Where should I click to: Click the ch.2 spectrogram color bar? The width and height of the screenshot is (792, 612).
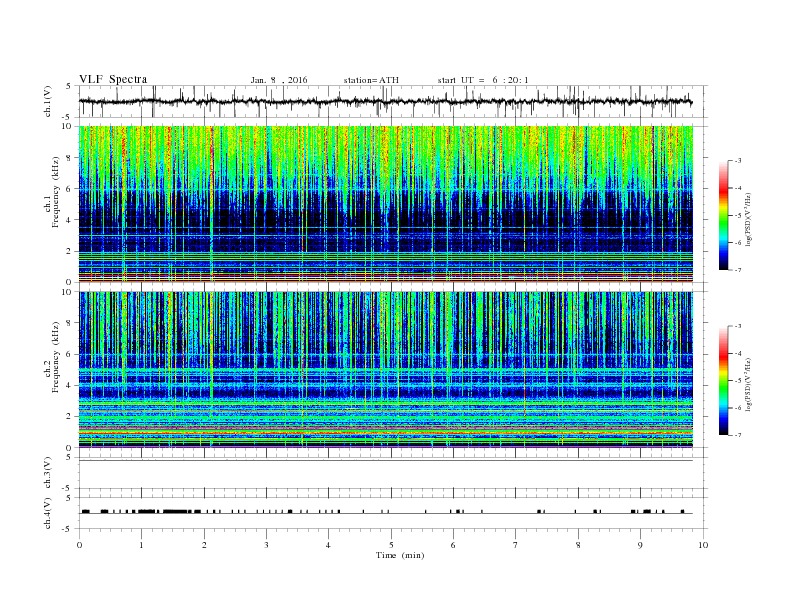724,381
